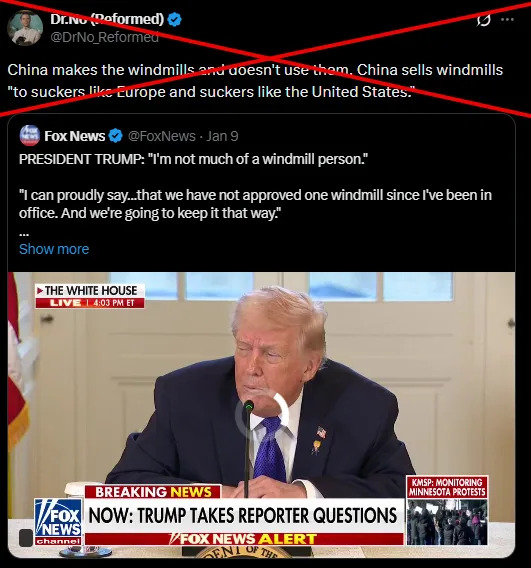Open the three-dot More options menu

click(507, 20)
